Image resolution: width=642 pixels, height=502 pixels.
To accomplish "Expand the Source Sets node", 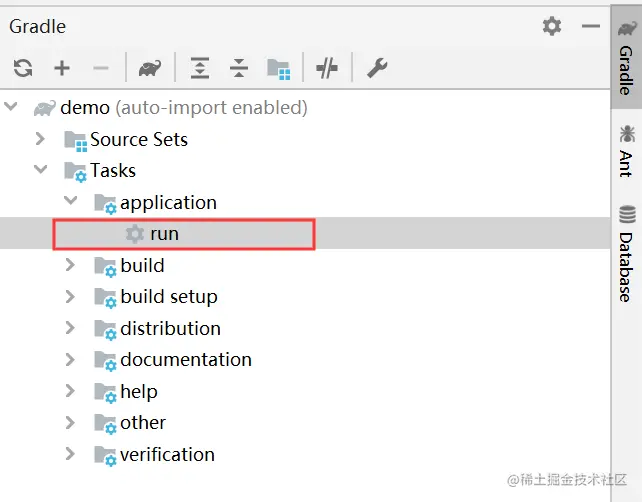I will [x=40, y=139].
